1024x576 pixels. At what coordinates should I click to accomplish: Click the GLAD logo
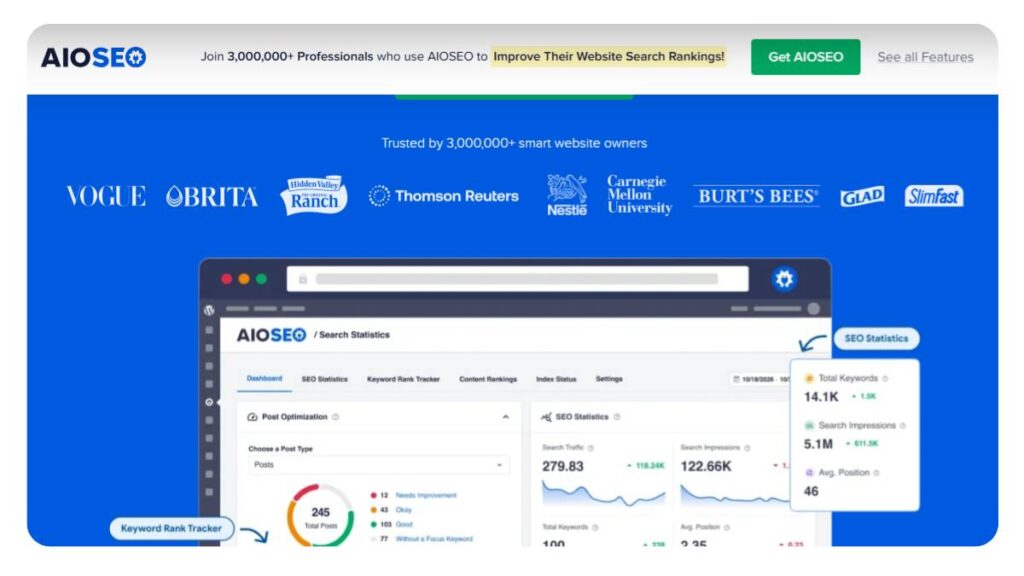862,196
